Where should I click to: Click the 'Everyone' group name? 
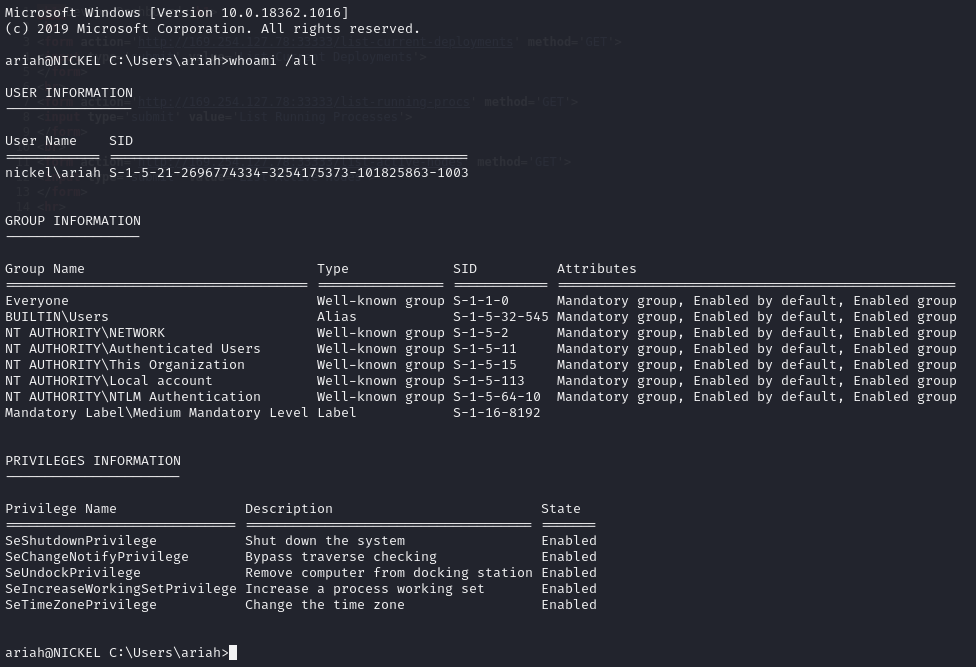point(37,301)
